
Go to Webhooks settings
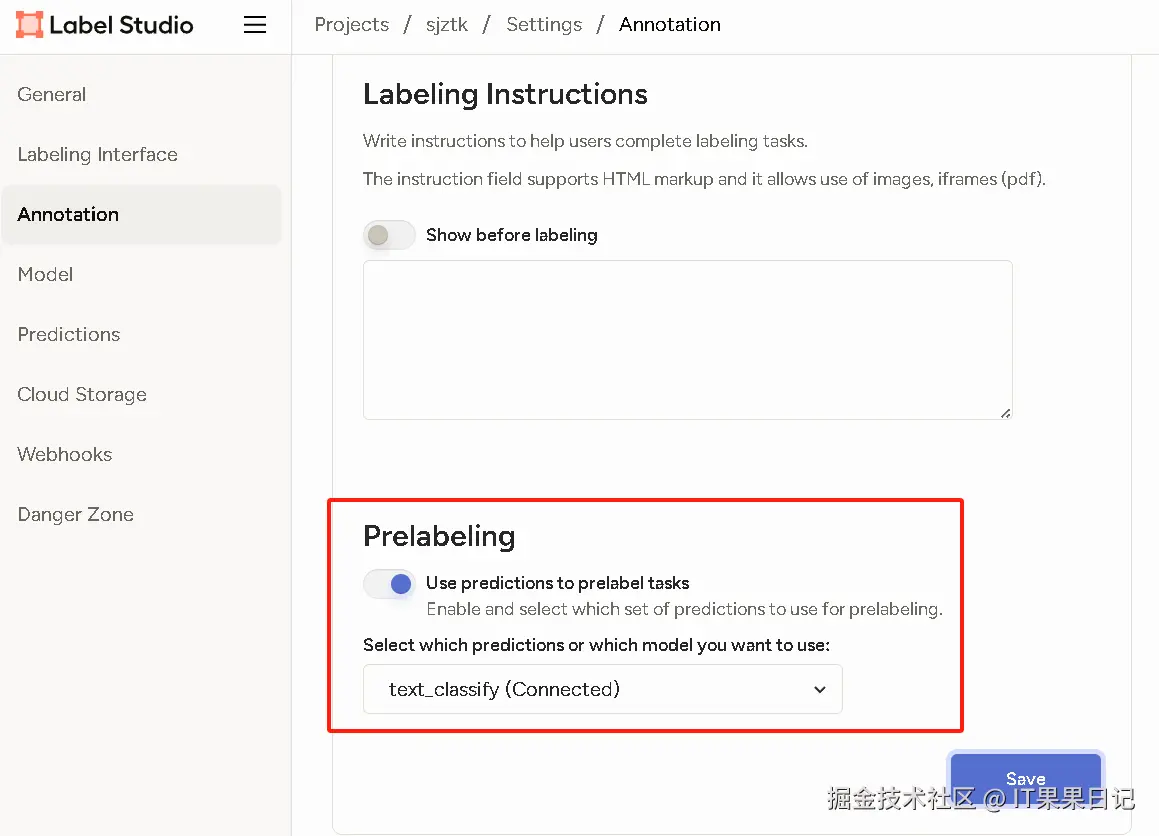click(x=65, y=455)
